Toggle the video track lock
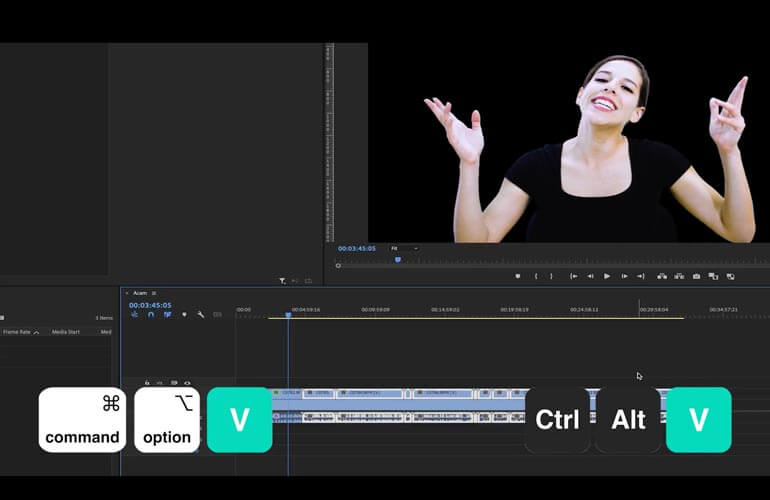The height and width of the screenshot is (500, 770). click(x=147, y=382)
